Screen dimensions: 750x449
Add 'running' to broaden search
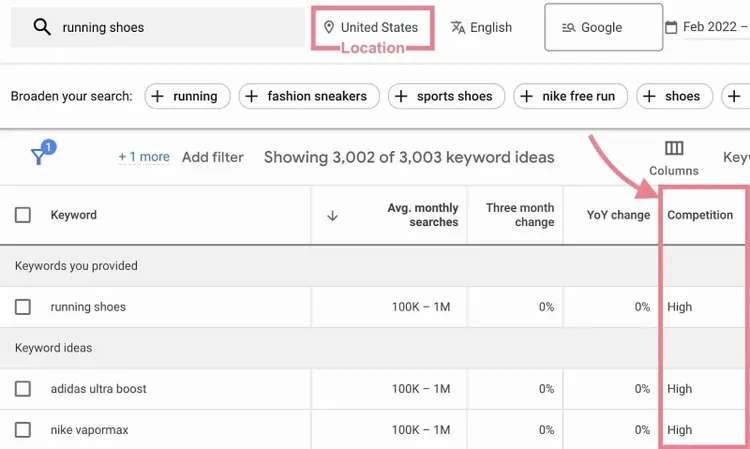[x=188, y=96]
